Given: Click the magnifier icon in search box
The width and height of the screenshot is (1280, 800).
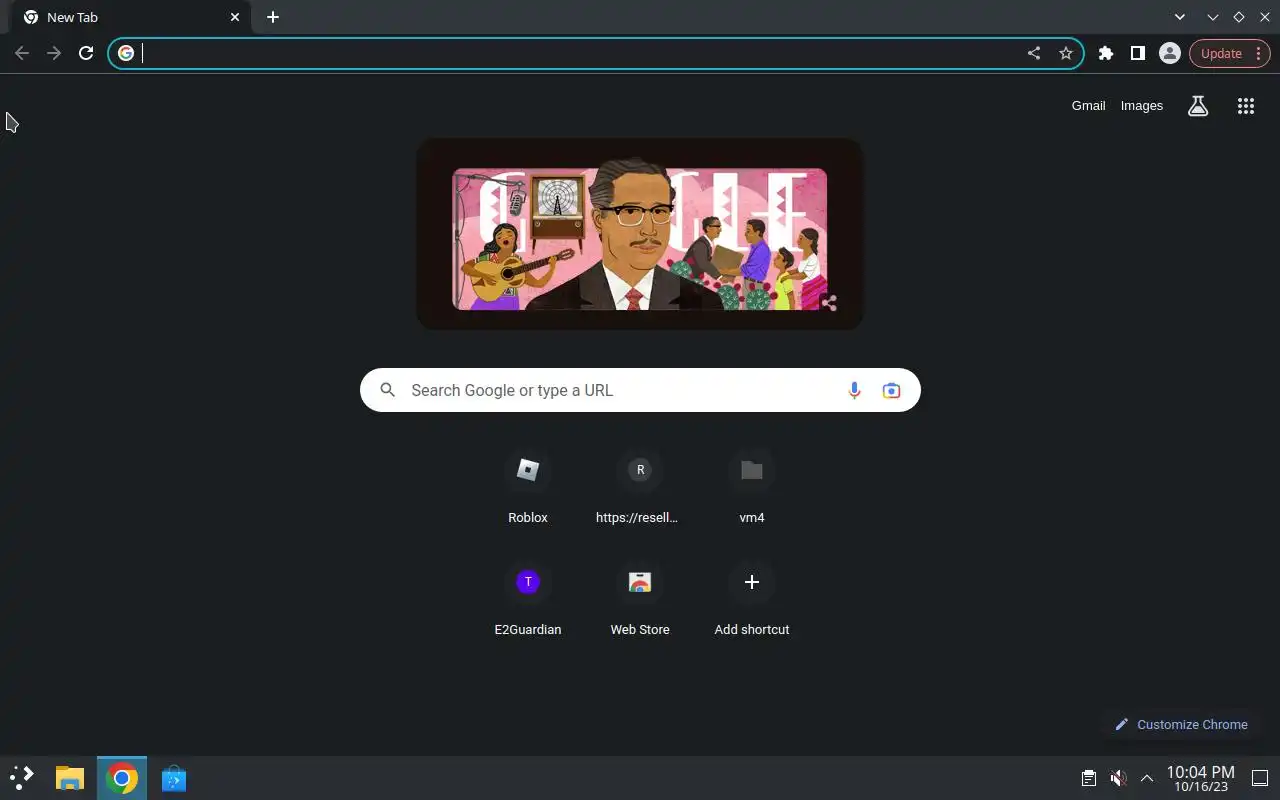Looking at the screenshot, I should [x=388, y=390].
